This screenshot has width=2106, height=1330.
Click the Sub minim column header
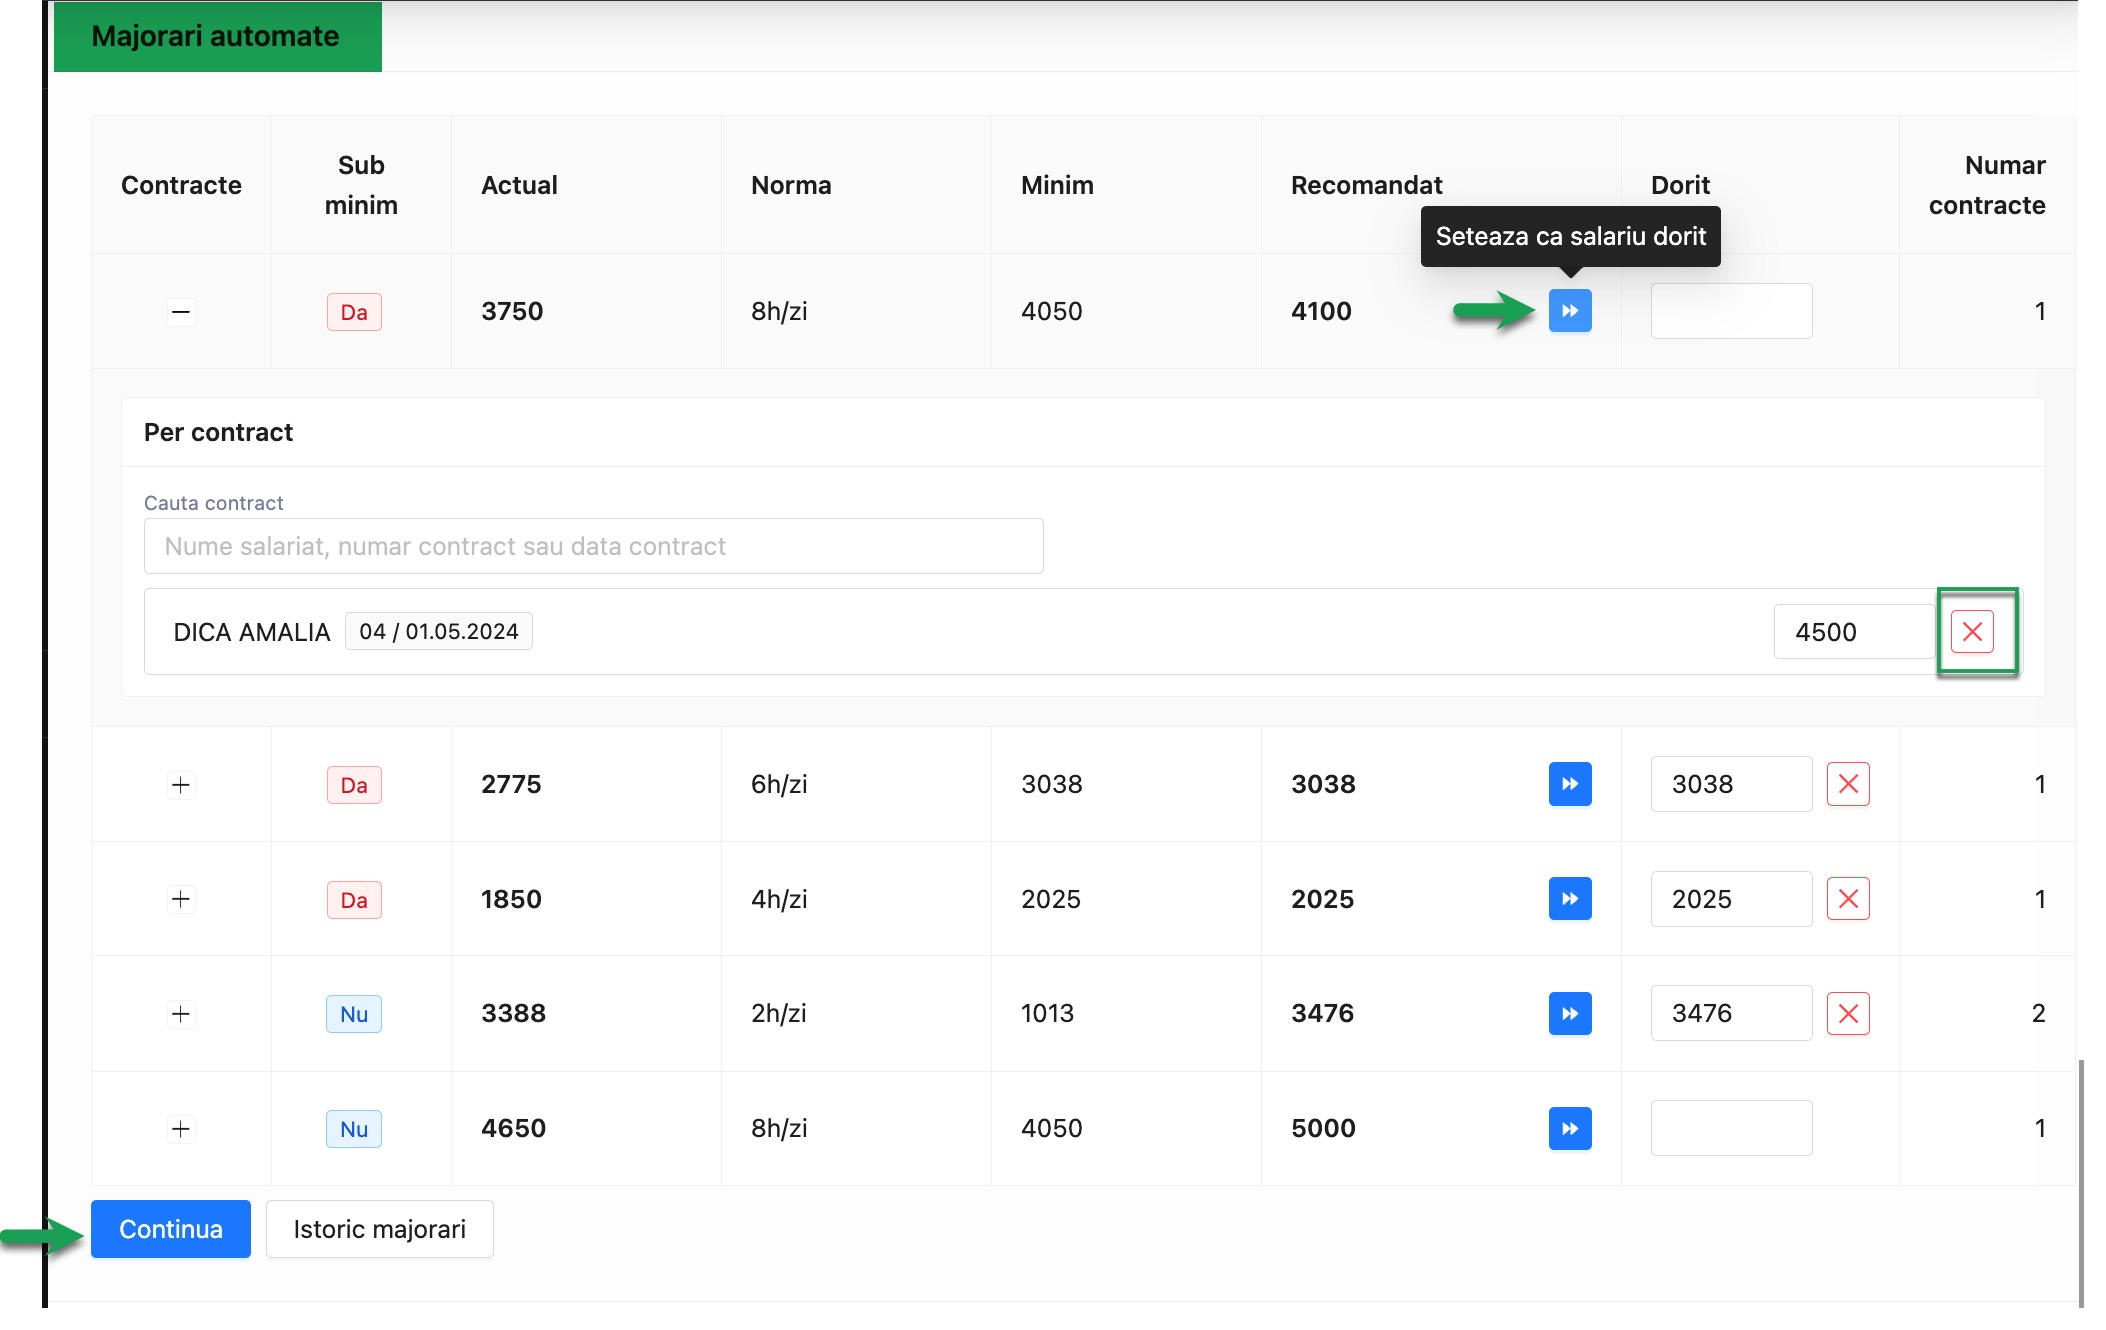361,185
